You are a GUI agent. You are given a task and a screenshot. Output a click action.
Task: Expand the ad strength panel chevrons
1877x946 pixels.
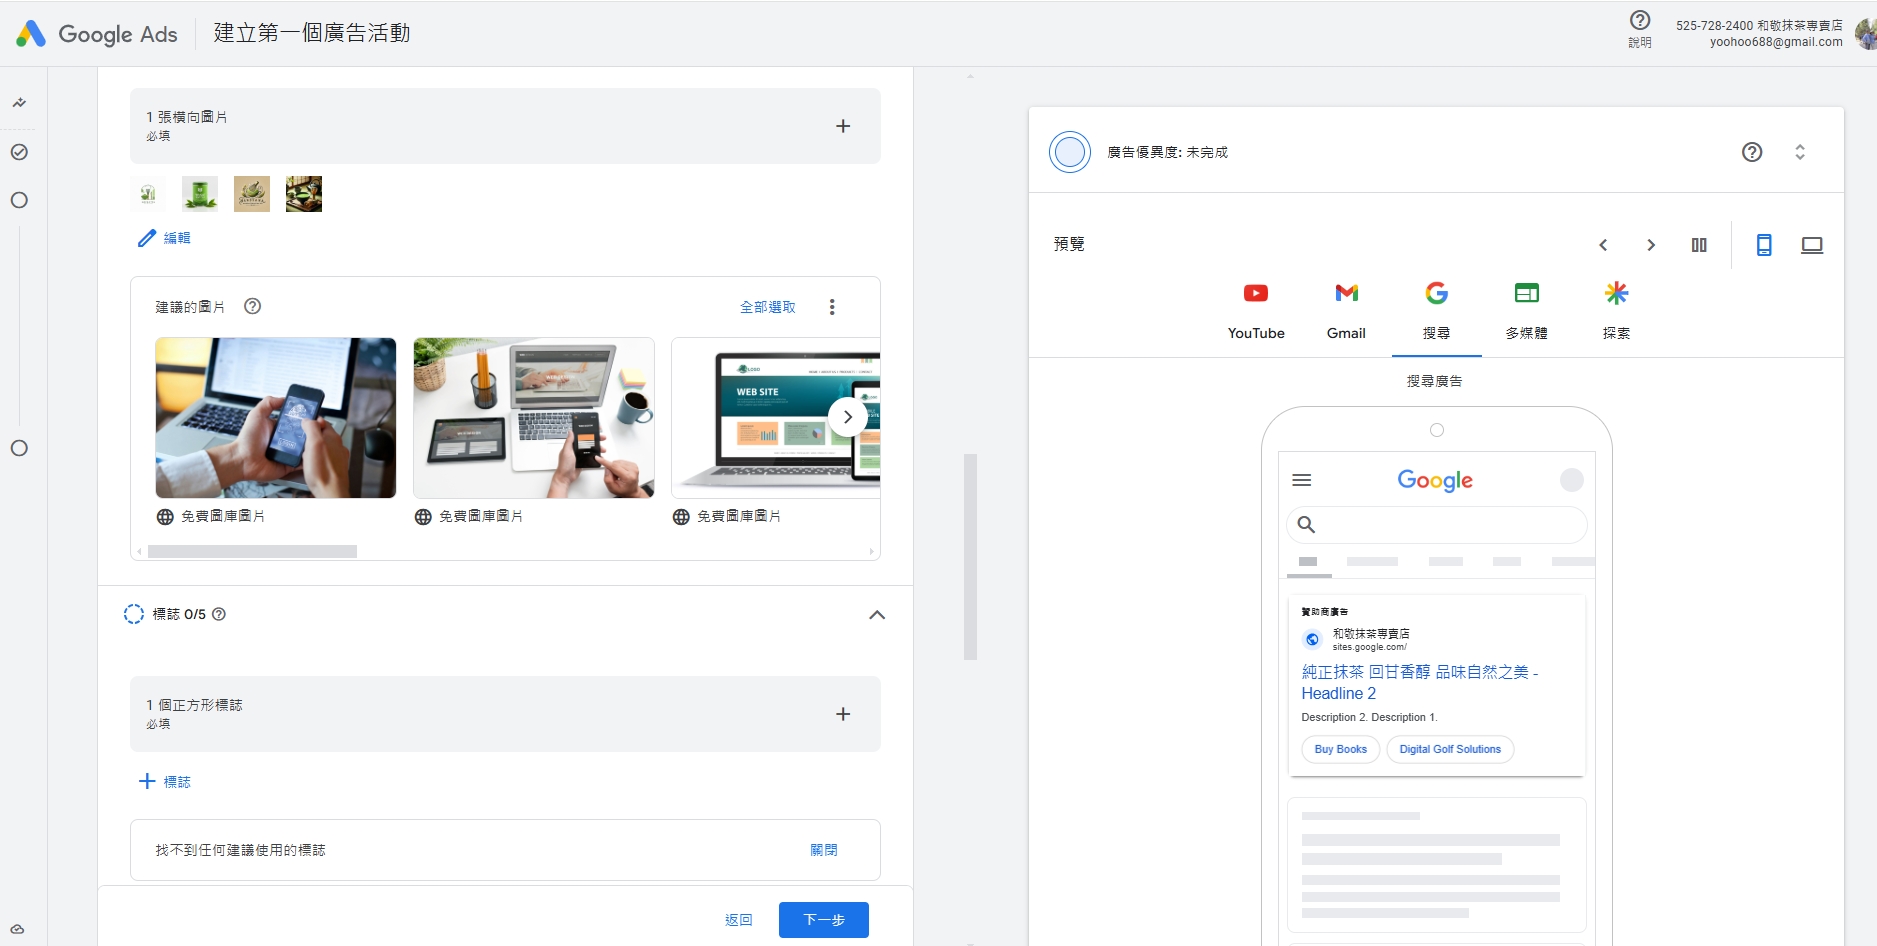(x=1800, y=152)
